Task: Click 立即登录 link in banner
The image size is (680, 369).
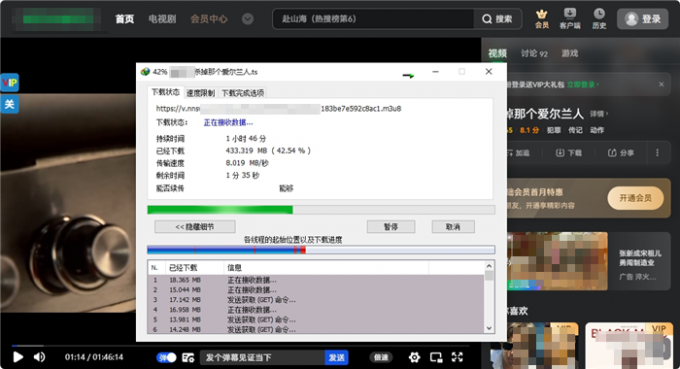Action: 583,85
